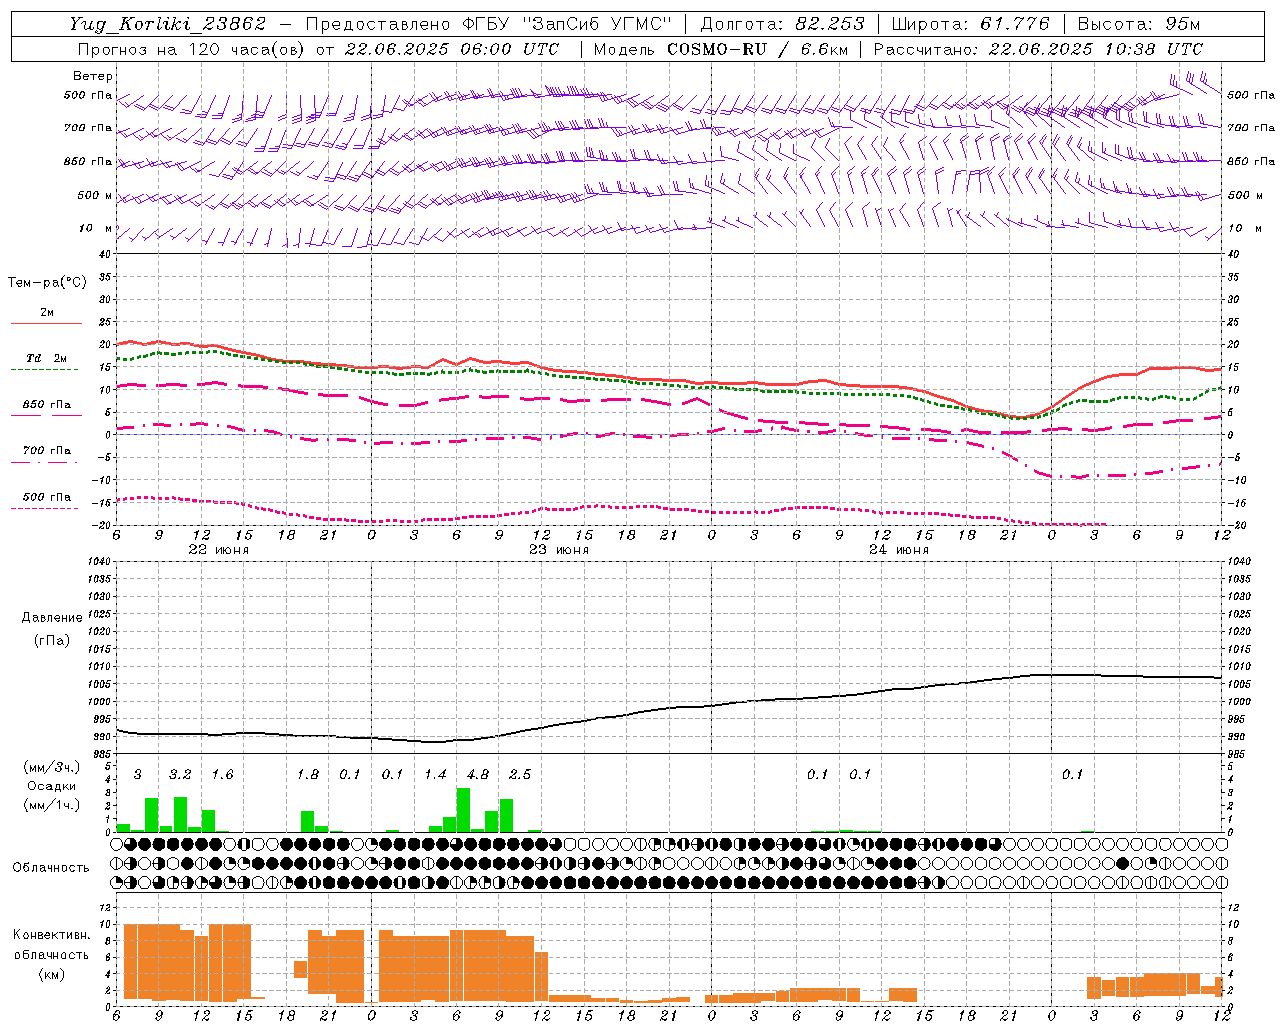
Task: Click the Давление pressure panel label
Action: (51, 618)
